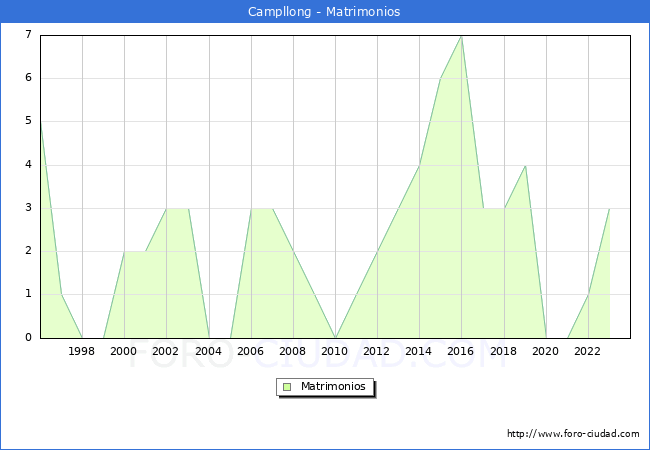Select the 2000 x-axis label
Screen dimensions: 650x450
pos(124,351)
